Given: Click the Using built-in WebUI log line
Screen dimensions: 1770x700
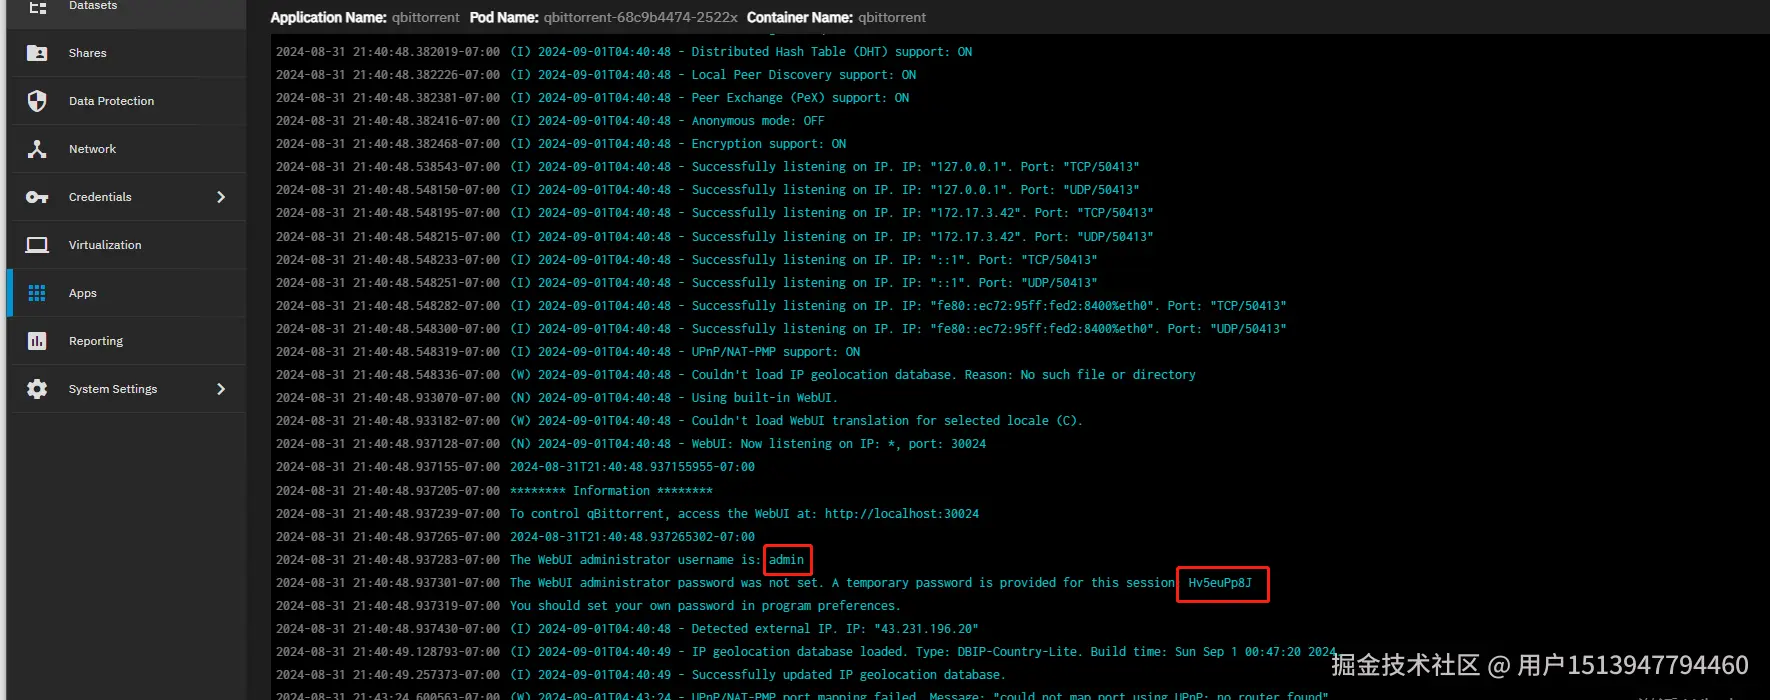Looking at the screenshot, I should coord(557,398).
